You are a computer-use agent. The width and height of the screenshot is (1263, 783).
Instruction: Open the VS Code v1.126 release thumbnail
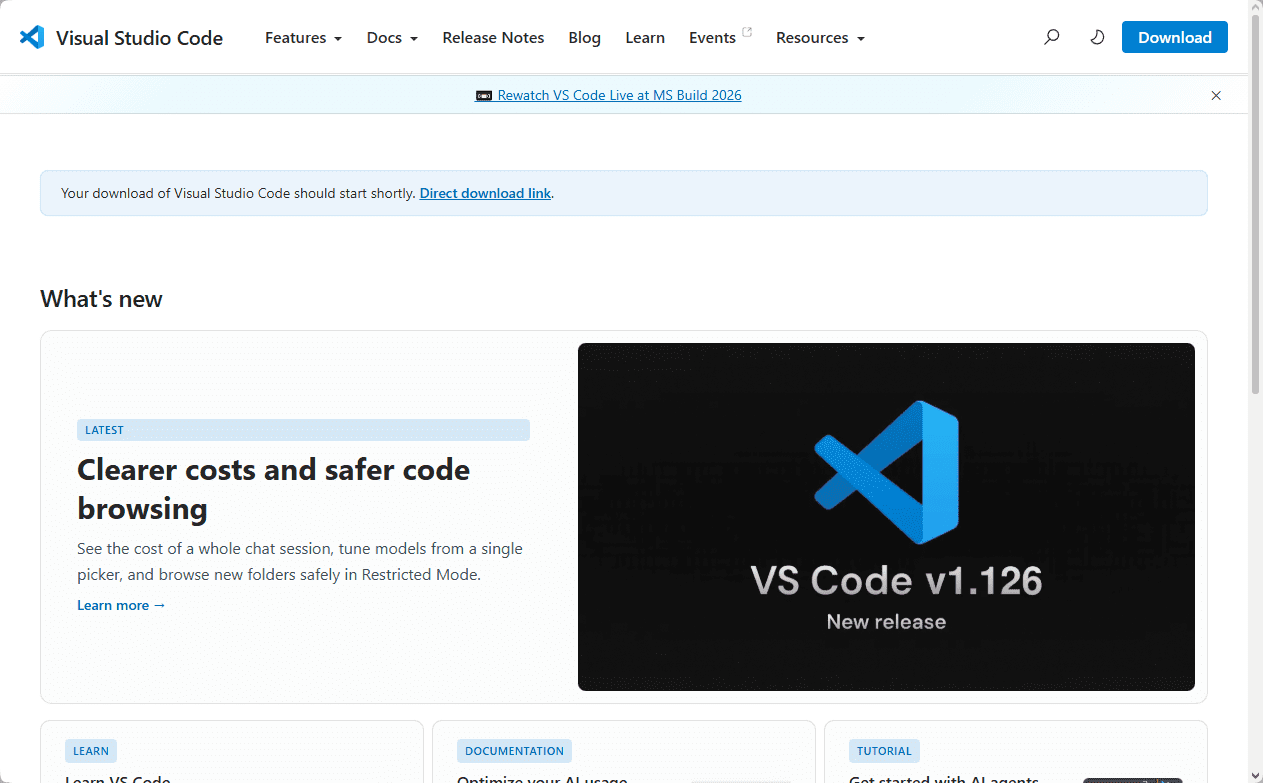pos(886,517)
